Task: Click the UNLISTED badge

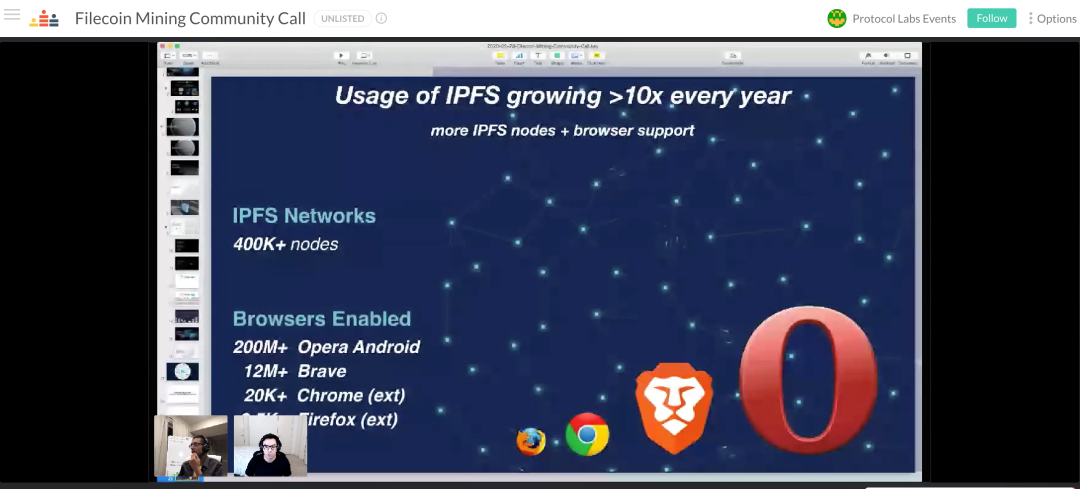Action: click(x=342, y=19)
